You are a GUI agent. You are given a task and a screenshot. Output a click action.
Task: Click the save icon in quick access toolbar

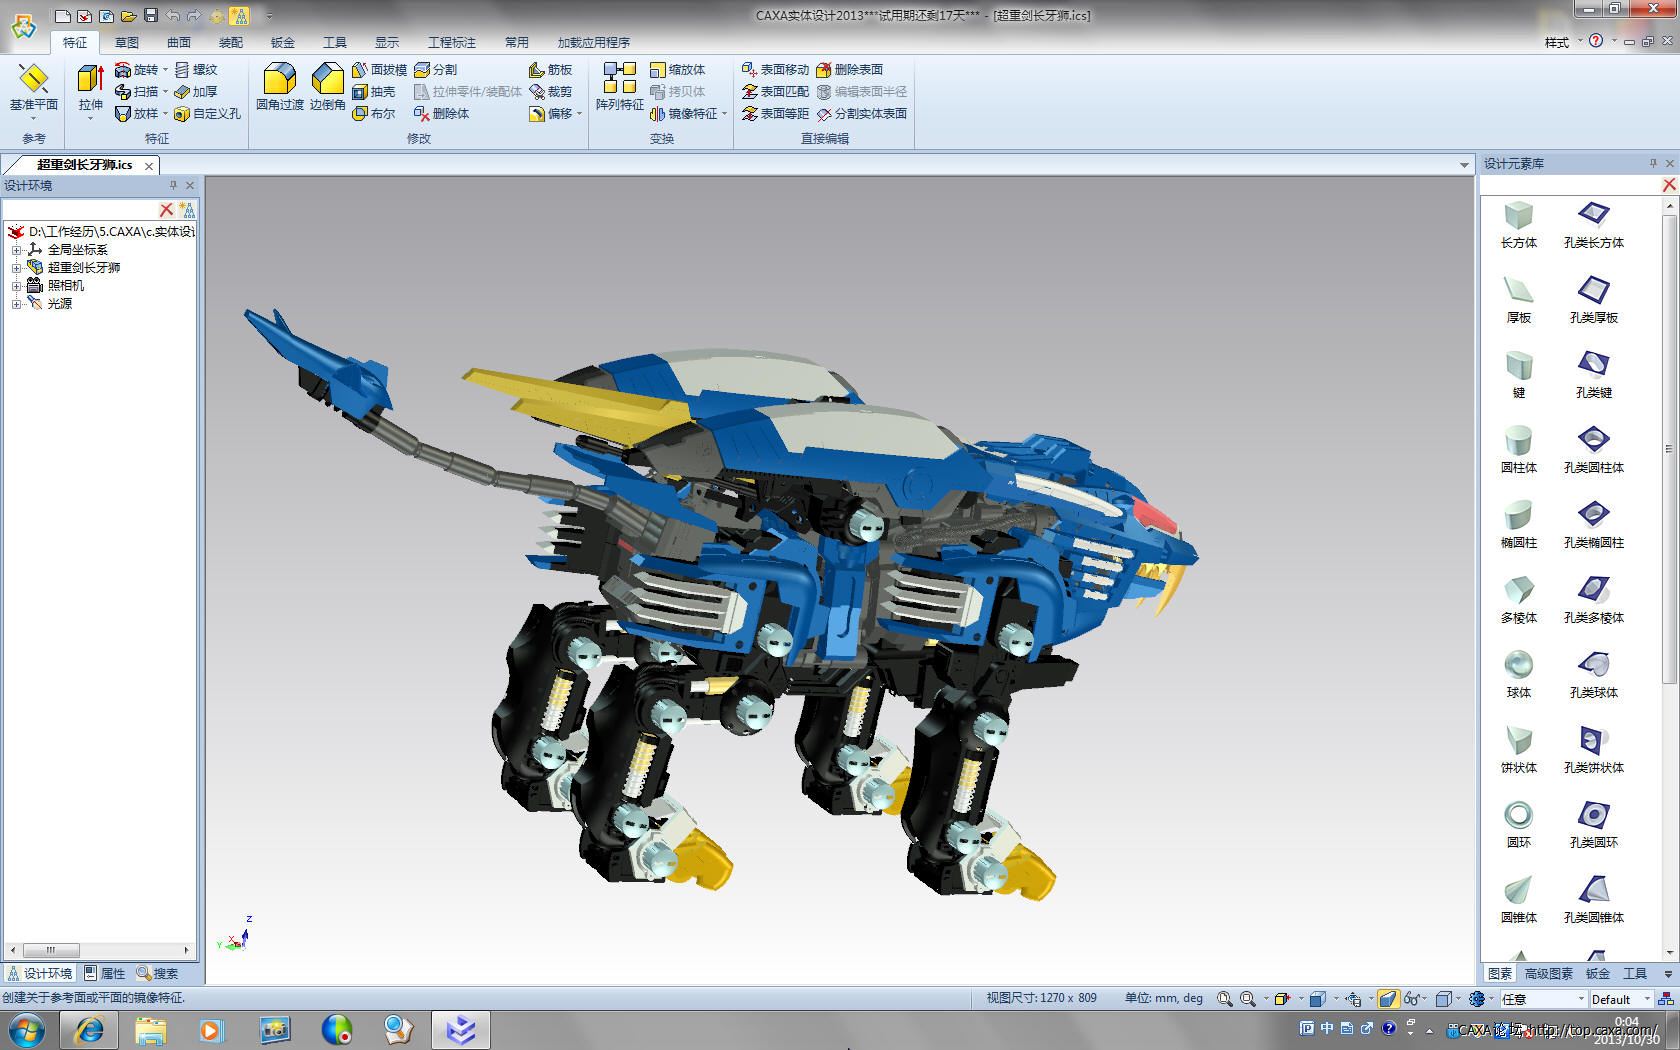coord(151,15)
